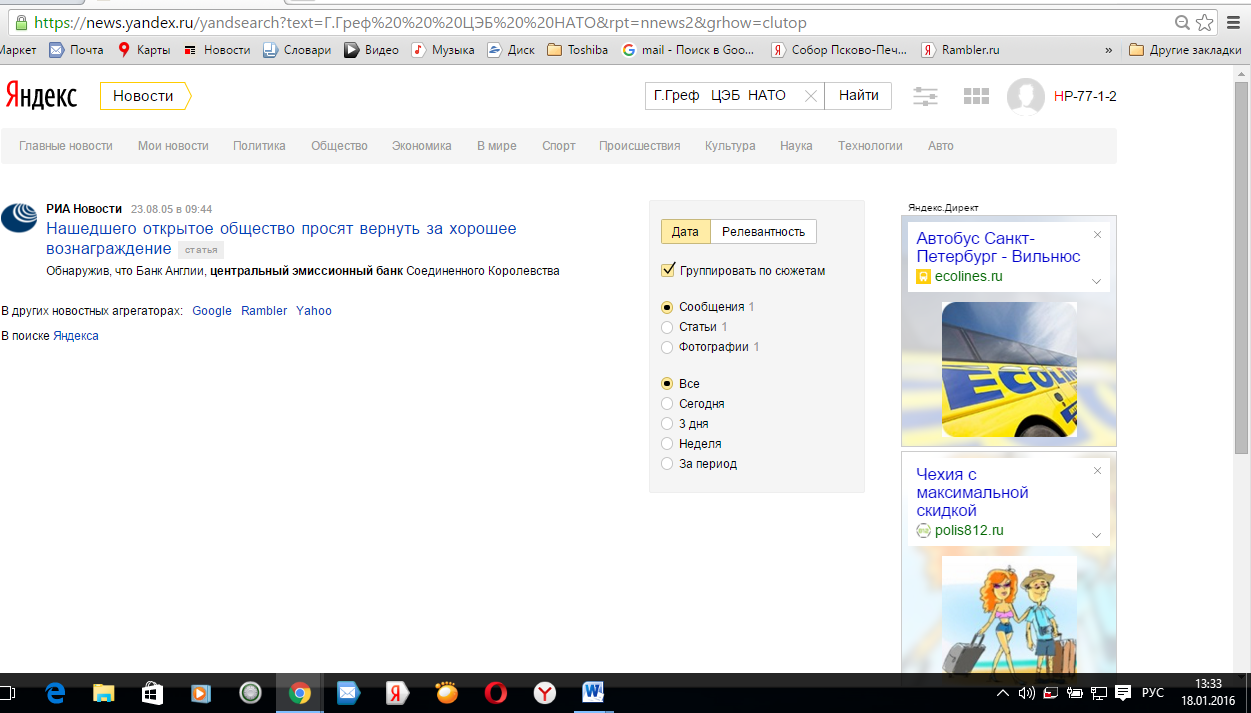Open the Главные новости section

[66, 146]
